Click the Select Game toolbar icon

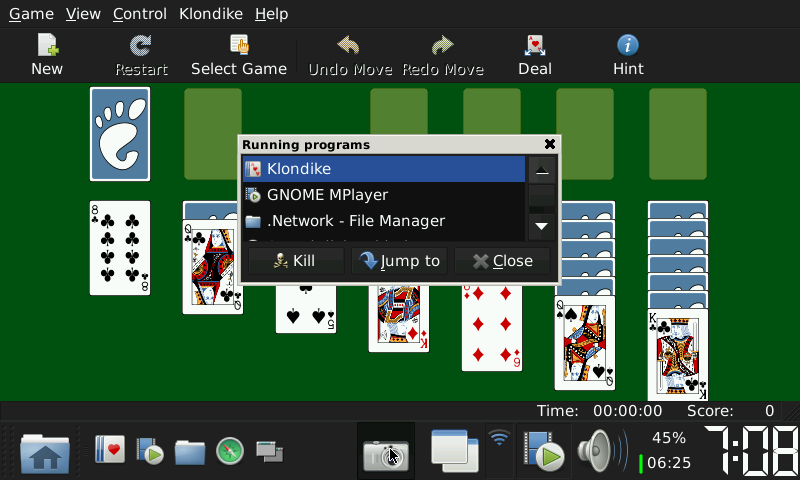[x=238, y=55]
